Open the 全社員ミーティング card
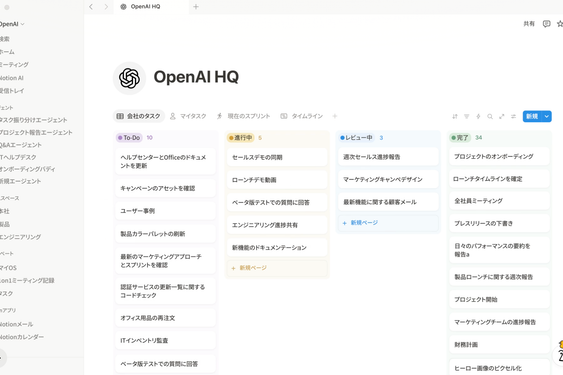 (499, 201)
